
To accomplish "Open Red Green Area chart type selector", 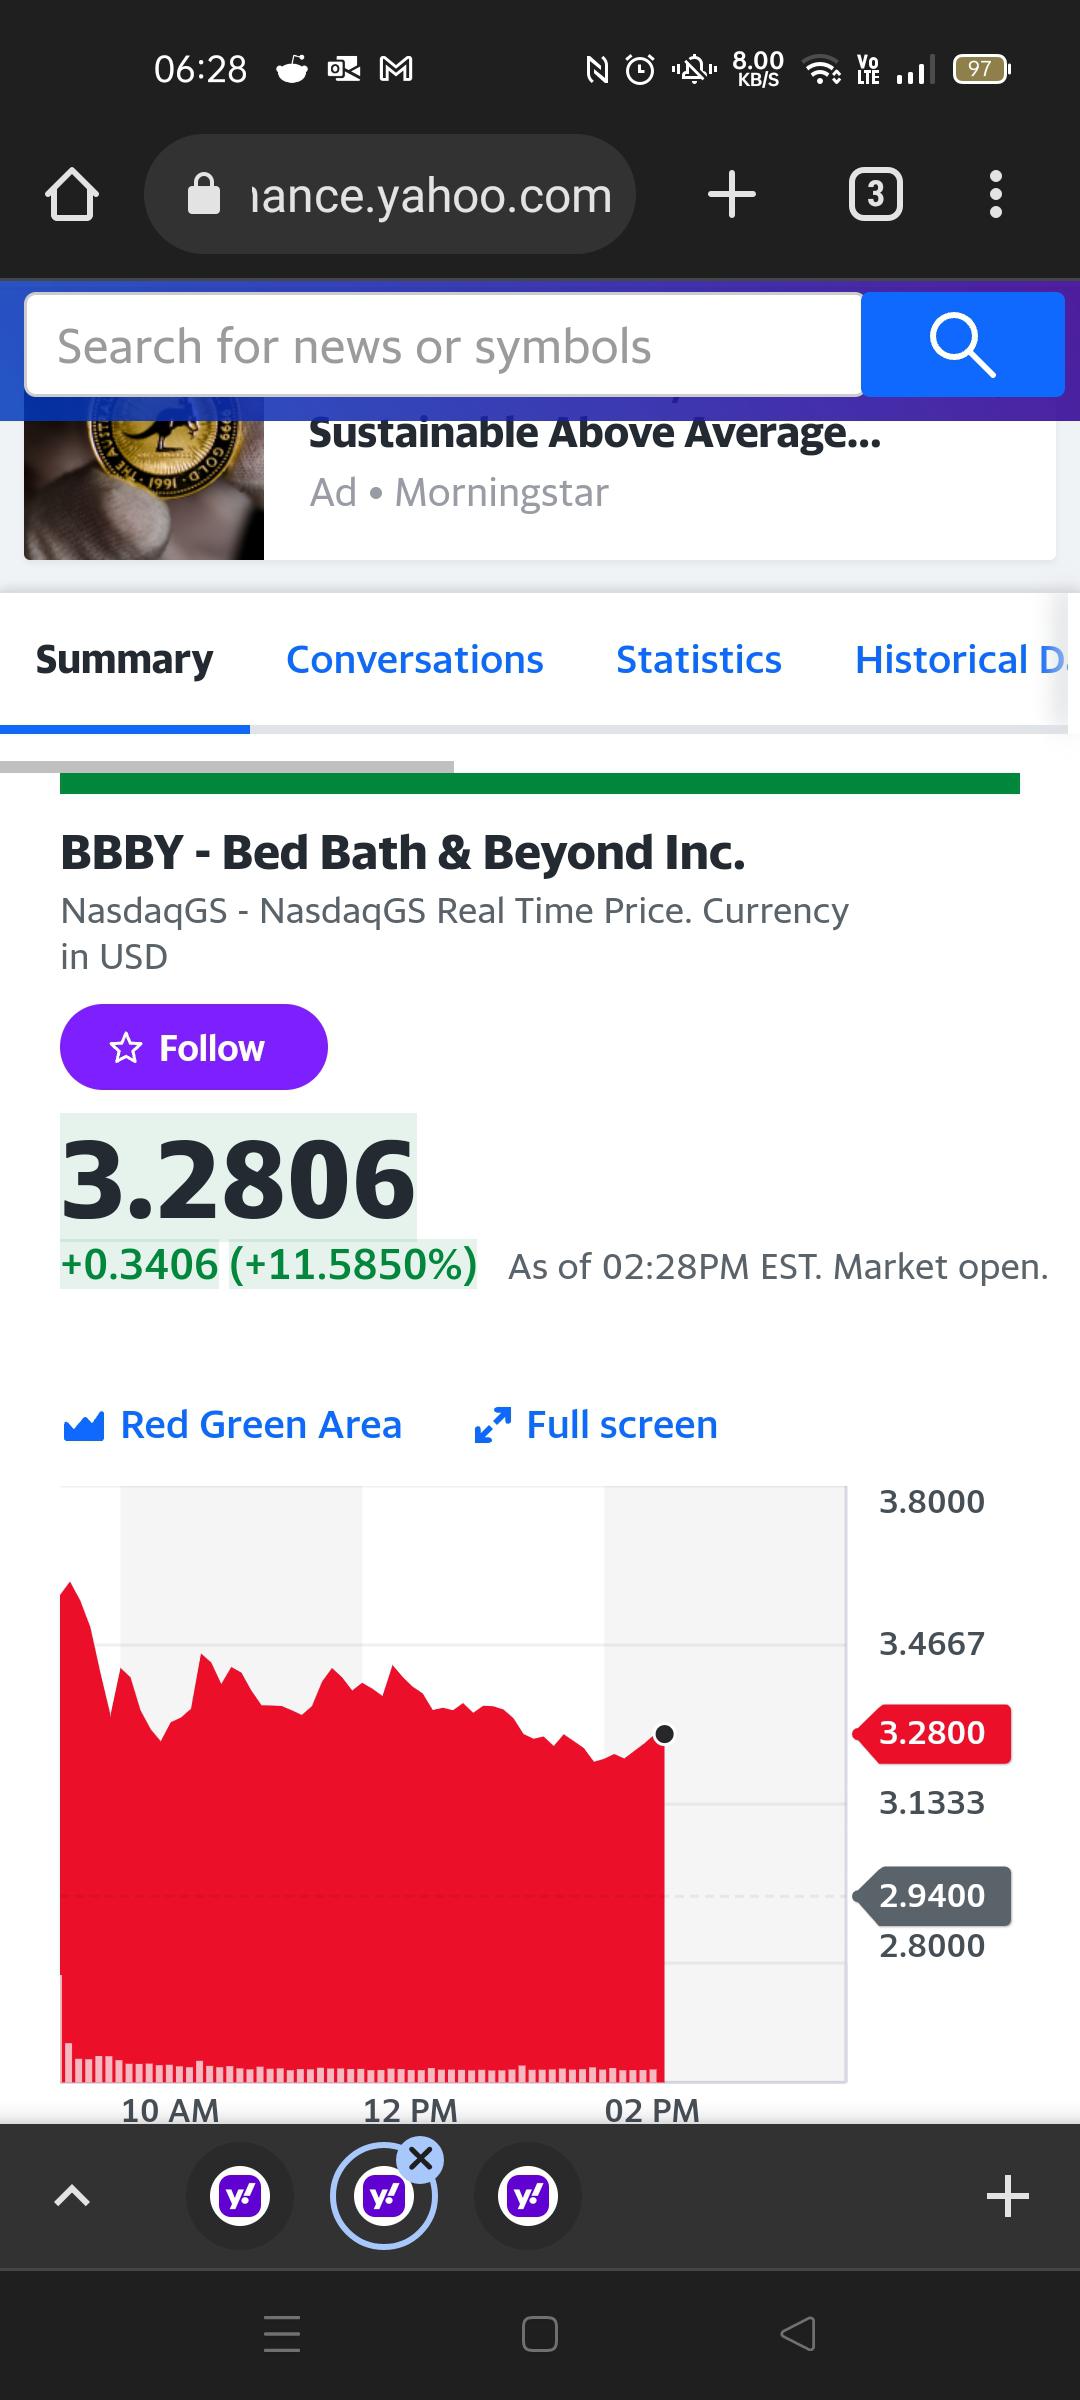I will 233,1425.
